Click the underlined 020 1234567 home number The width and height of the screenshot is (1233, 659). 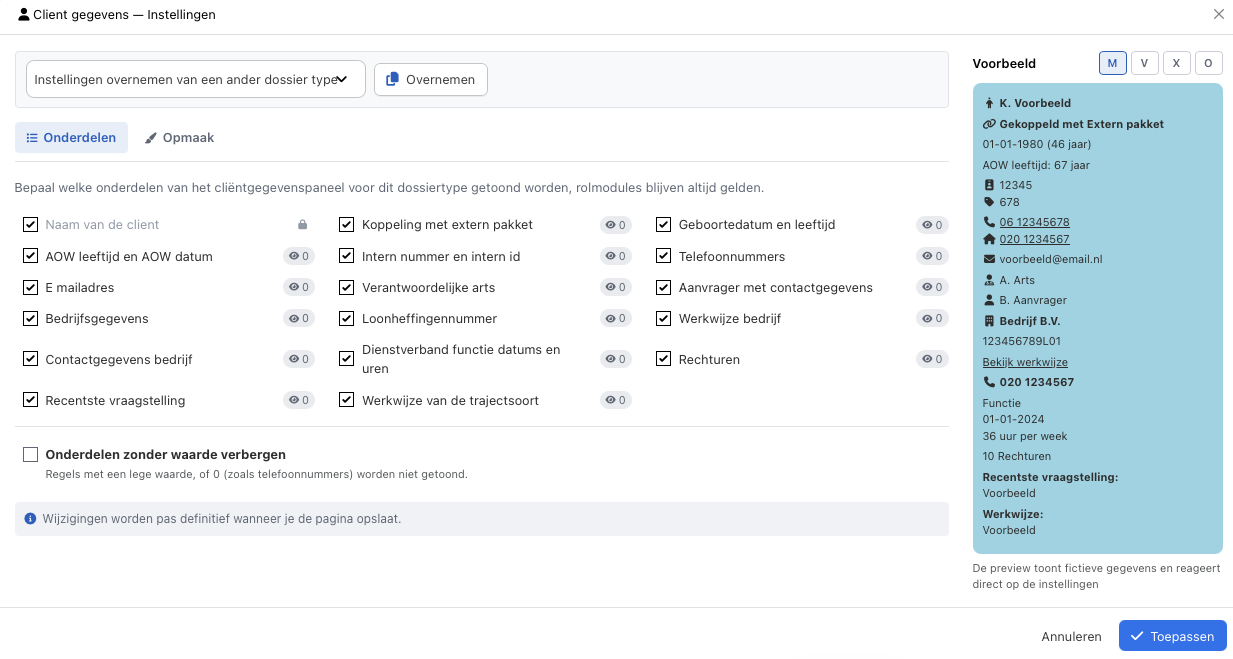click(1034, 240)
